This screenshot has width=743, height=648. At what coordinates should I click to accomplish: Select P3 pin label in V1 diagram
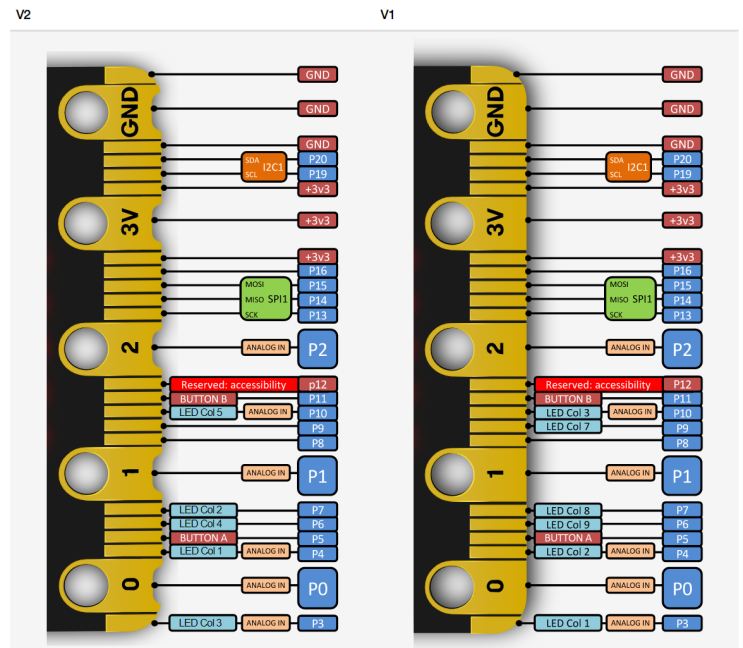pos(682,623)
